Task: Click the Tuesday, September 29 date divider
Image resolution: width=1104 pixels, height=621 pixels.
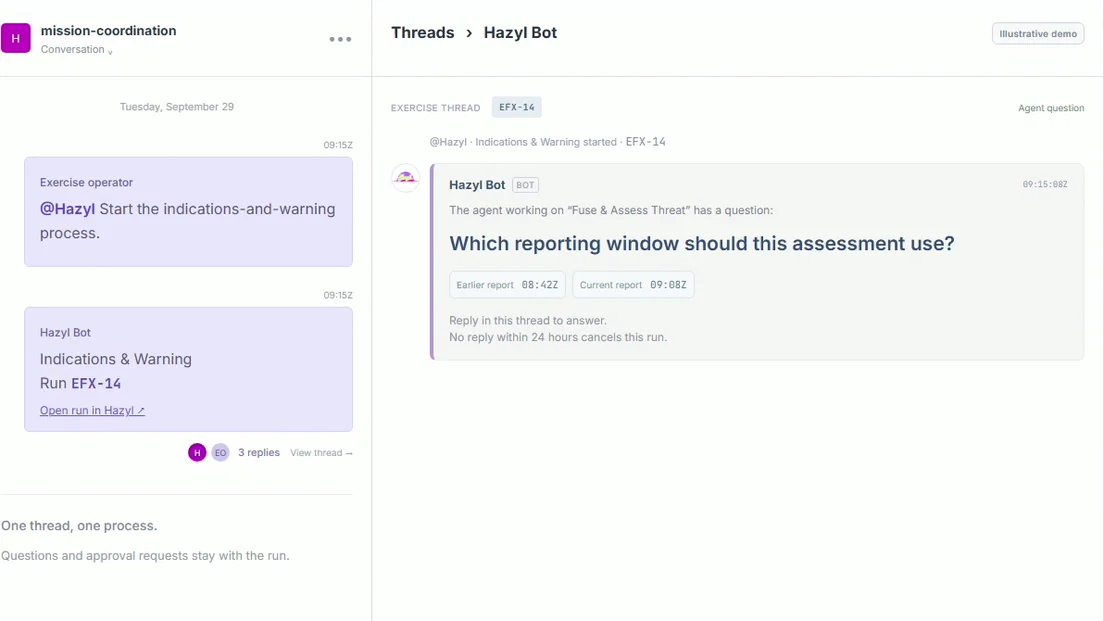Action: 177,106
